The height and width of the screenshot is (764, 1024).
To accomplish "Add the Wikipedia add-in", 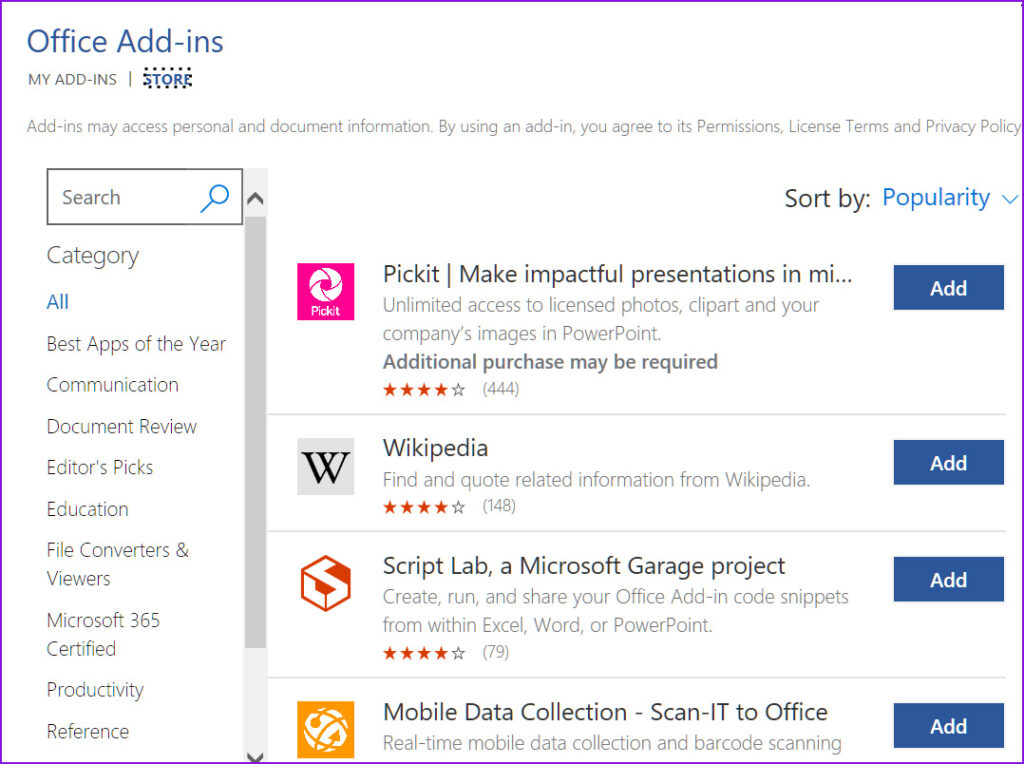I will tap(947, 462).
